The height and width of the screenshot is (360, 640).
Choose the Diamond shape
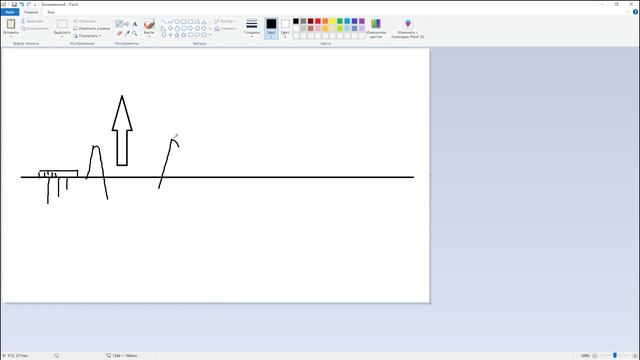(171, 29)
